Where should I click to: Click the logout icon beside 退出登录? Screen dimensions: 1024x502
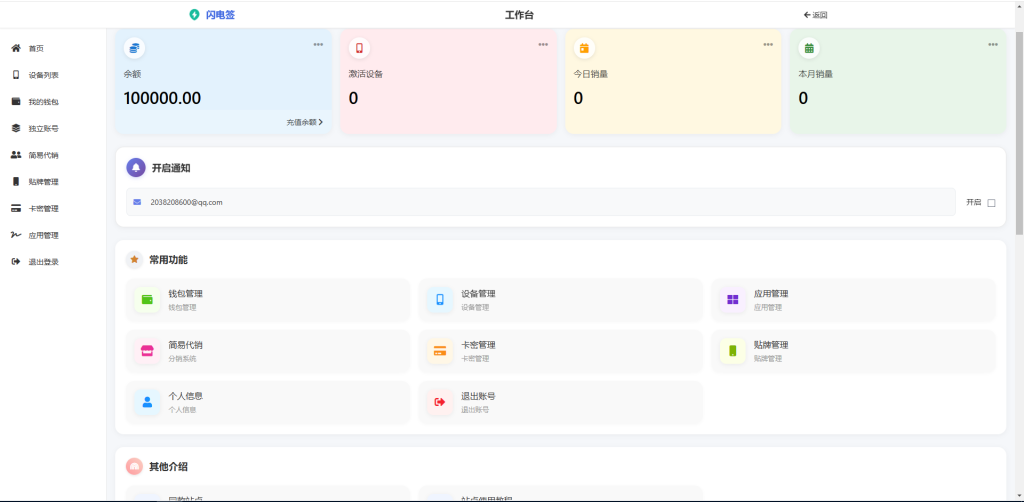(x=16, y=262)
